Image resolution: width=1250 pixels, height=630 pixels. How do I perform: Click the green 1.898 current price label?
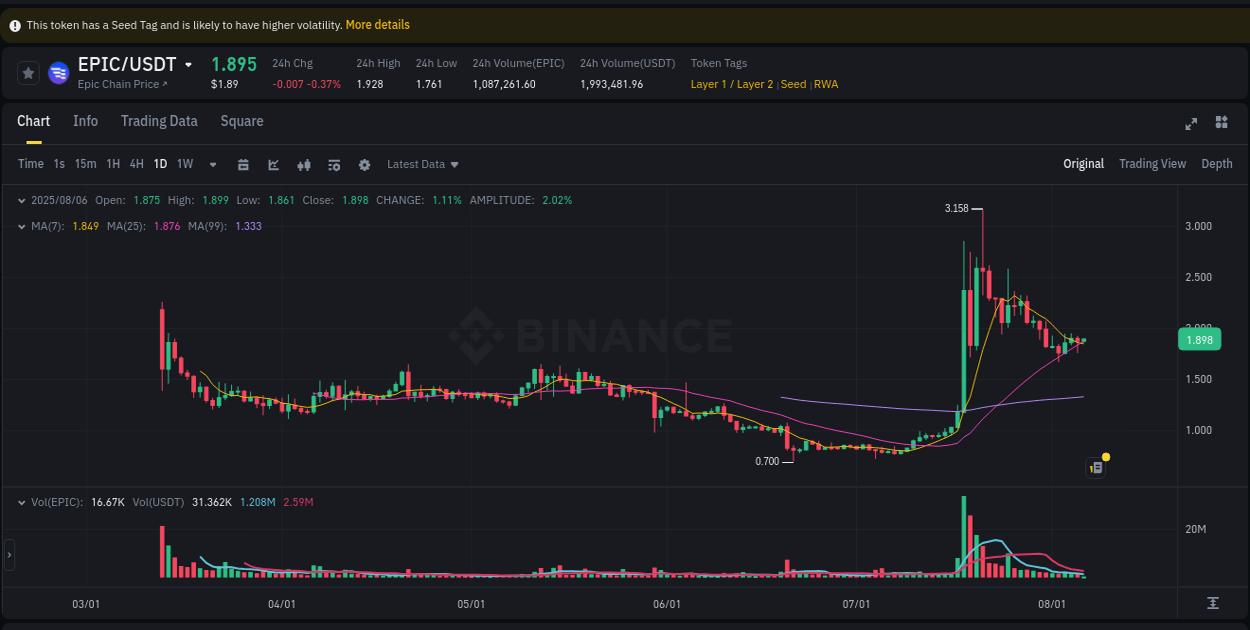point(1199,339)
